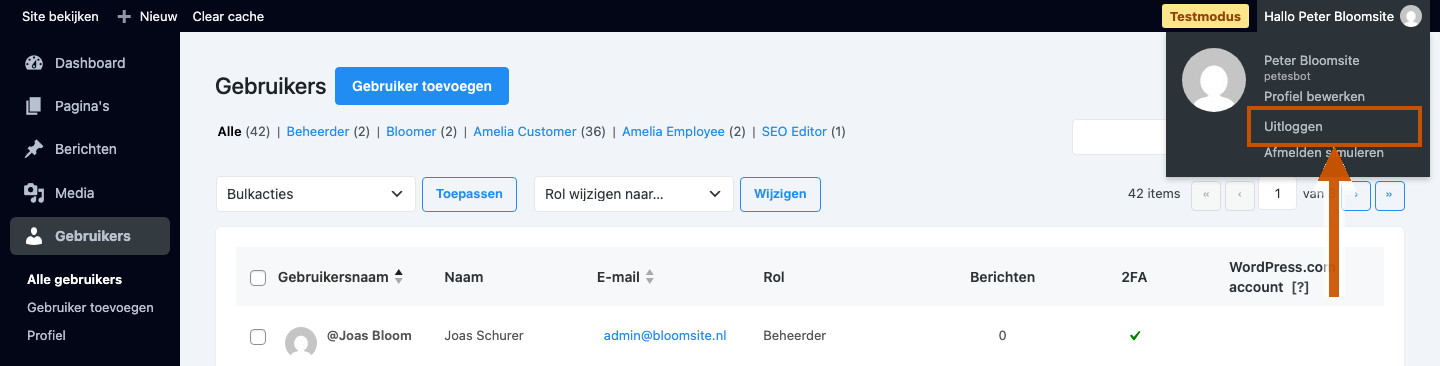The width and height of the screenshot is (1440, 366).
Task: Click Joas Bloom's avatar thumbnail
Action: tap(301, 342)
